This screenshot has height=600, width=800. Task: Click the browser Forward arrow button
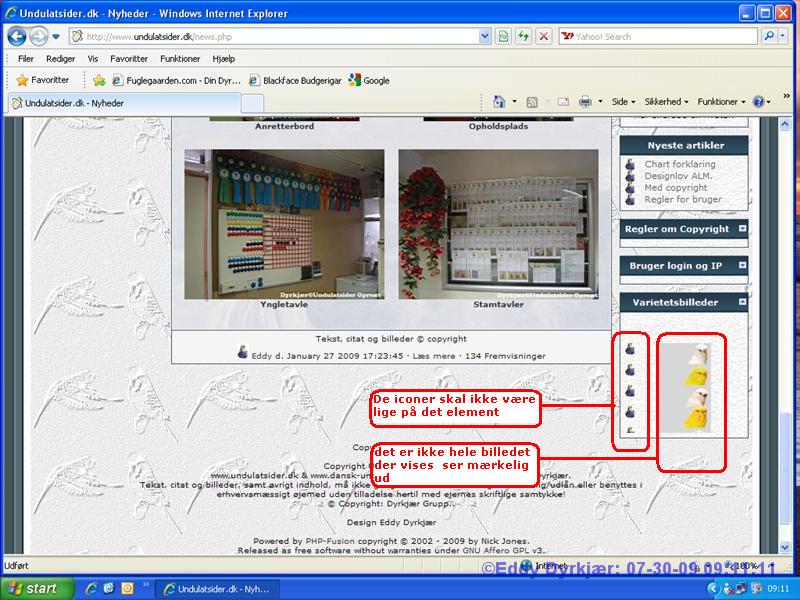pos(38,37)
